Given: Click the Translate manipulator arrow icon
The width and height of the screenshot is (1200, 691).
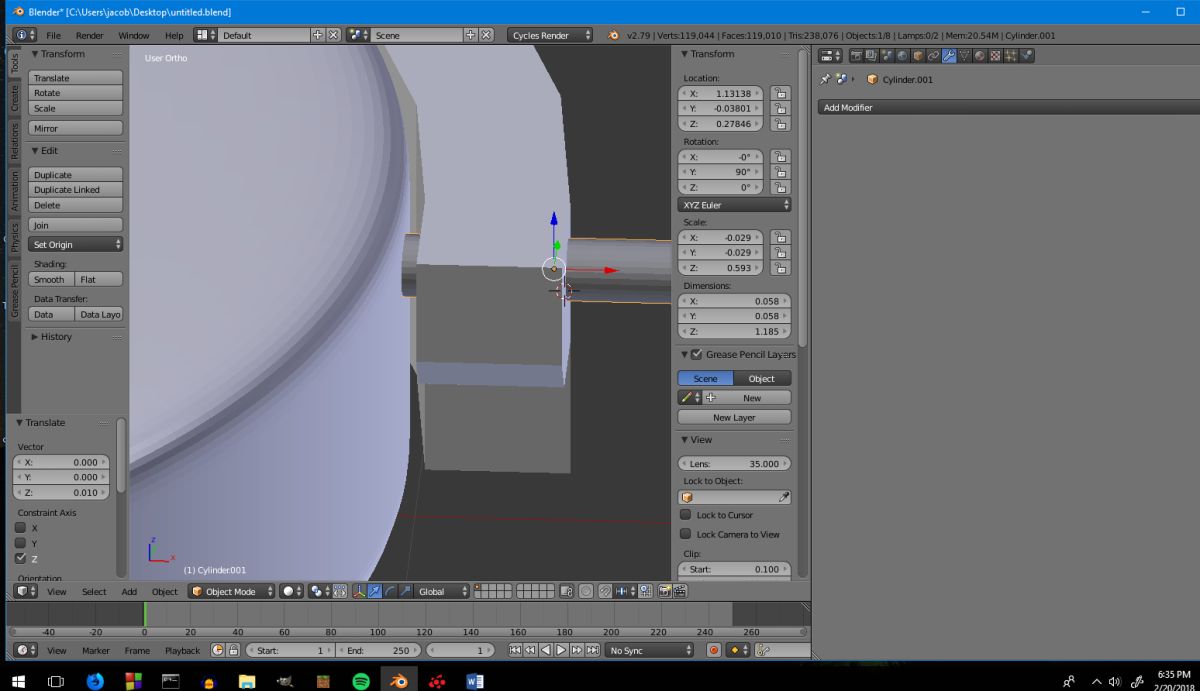Looking at the screenshot, I should [374, 591].
